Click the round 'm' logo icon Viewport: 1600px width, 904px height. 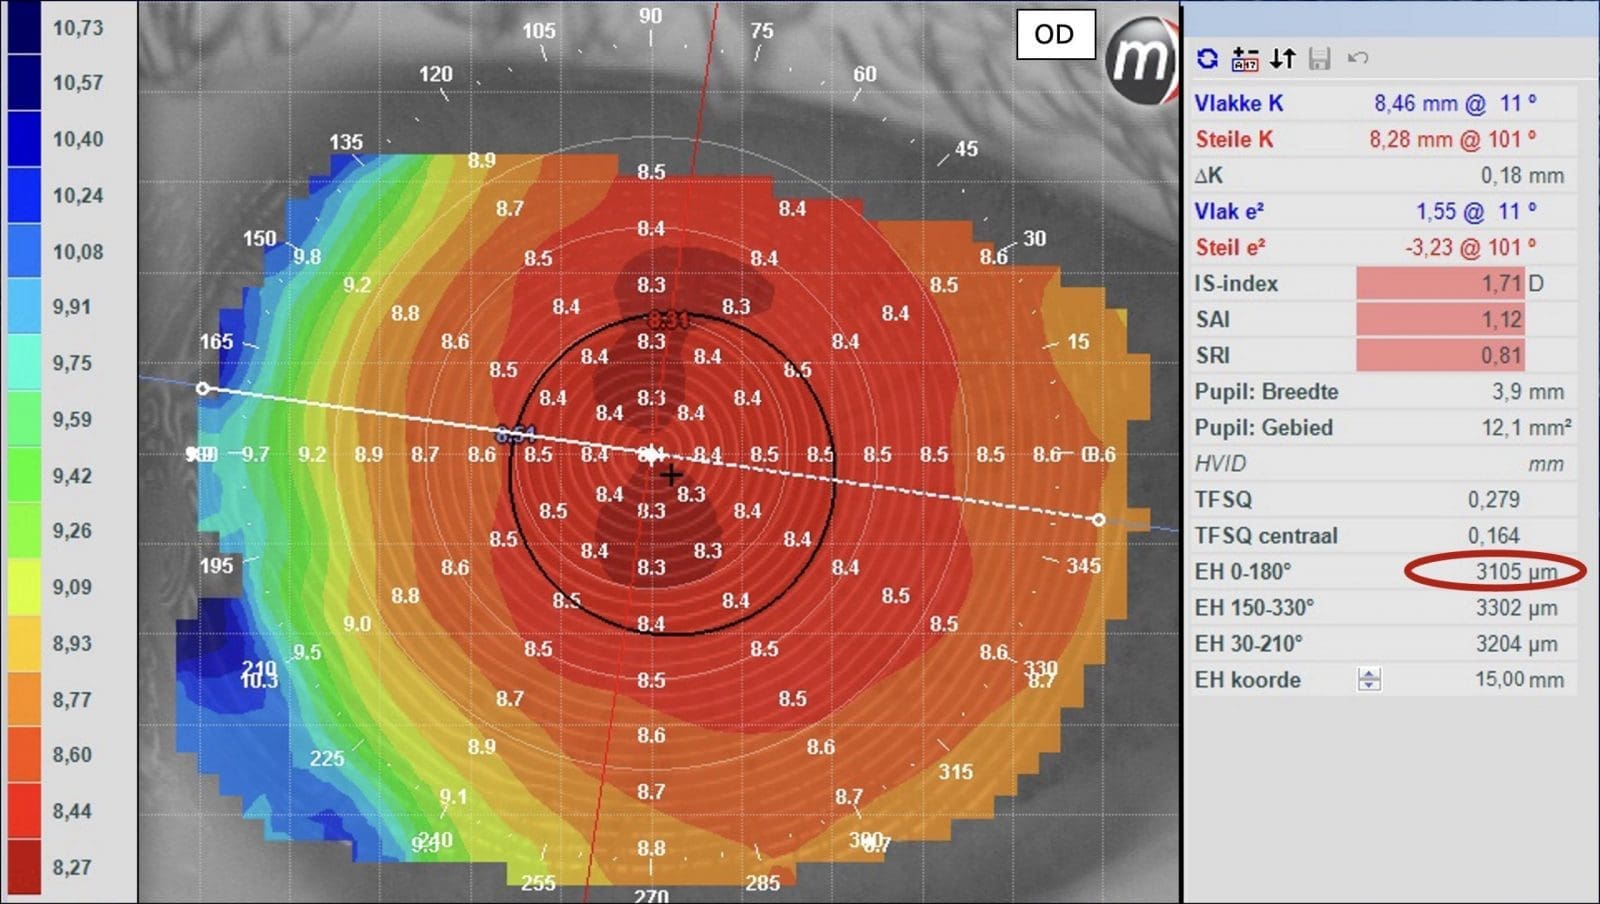pos(1140,60)
